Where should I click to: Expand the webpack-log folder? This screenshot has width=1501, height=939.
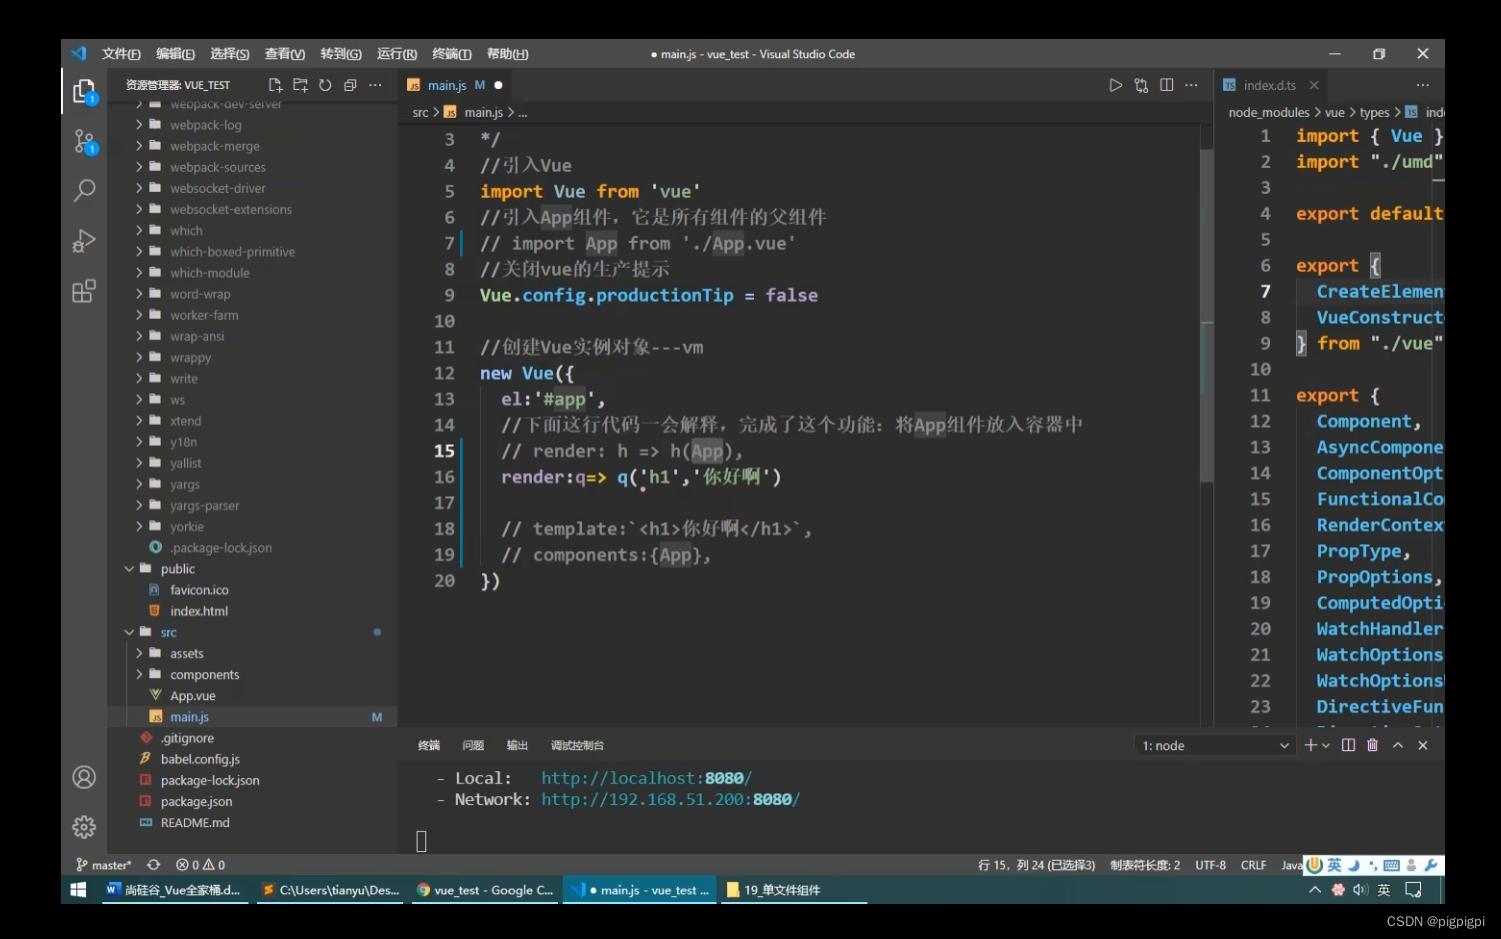[139, 125]
